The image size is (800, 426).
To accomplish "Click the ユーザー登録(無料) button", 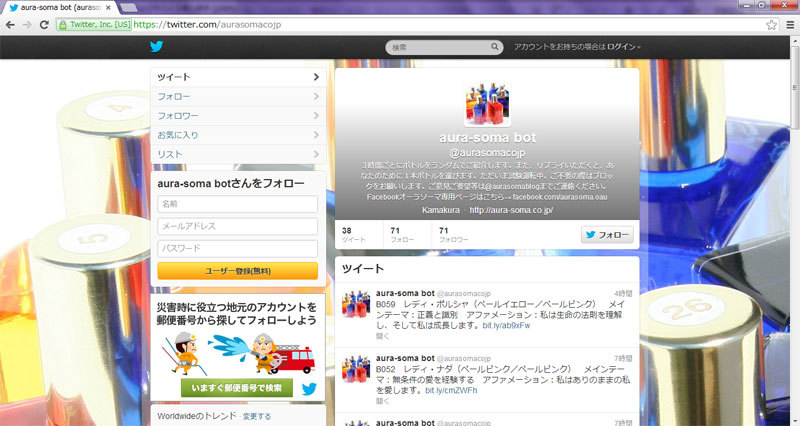I will (237, 271).
